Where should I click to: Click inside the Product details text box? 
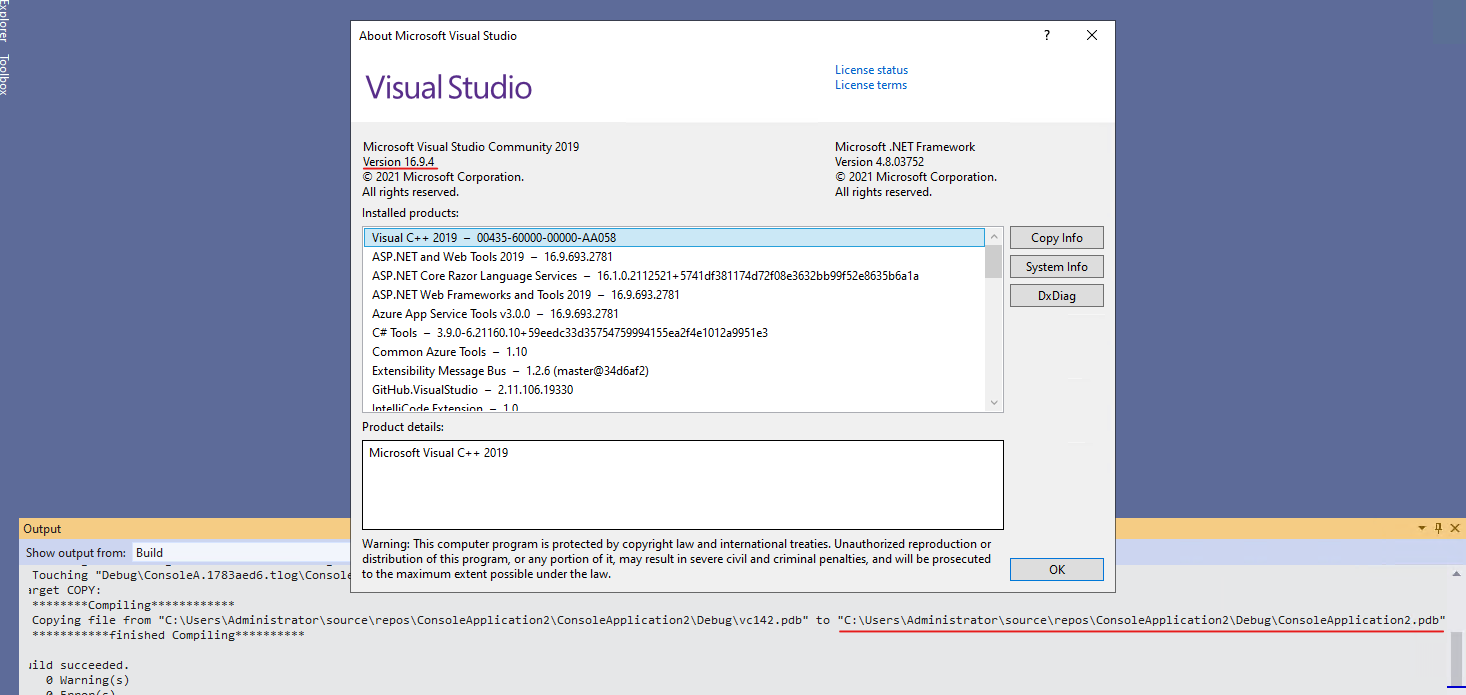tap(683, 485)
